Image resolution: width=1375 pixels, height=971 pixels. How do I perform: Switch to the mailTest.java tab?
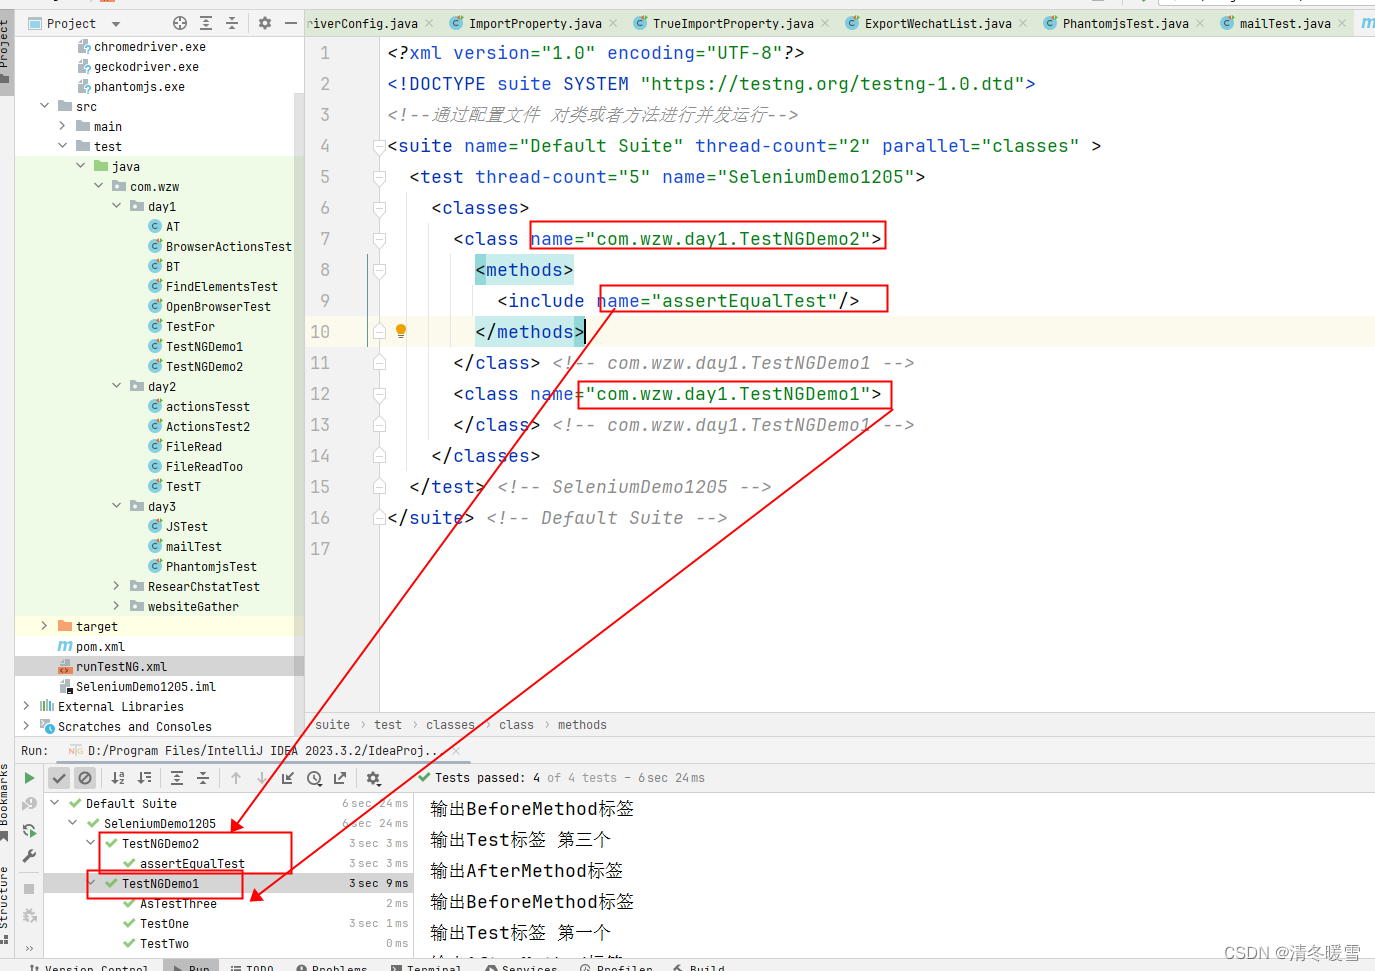pos(1283,22)
